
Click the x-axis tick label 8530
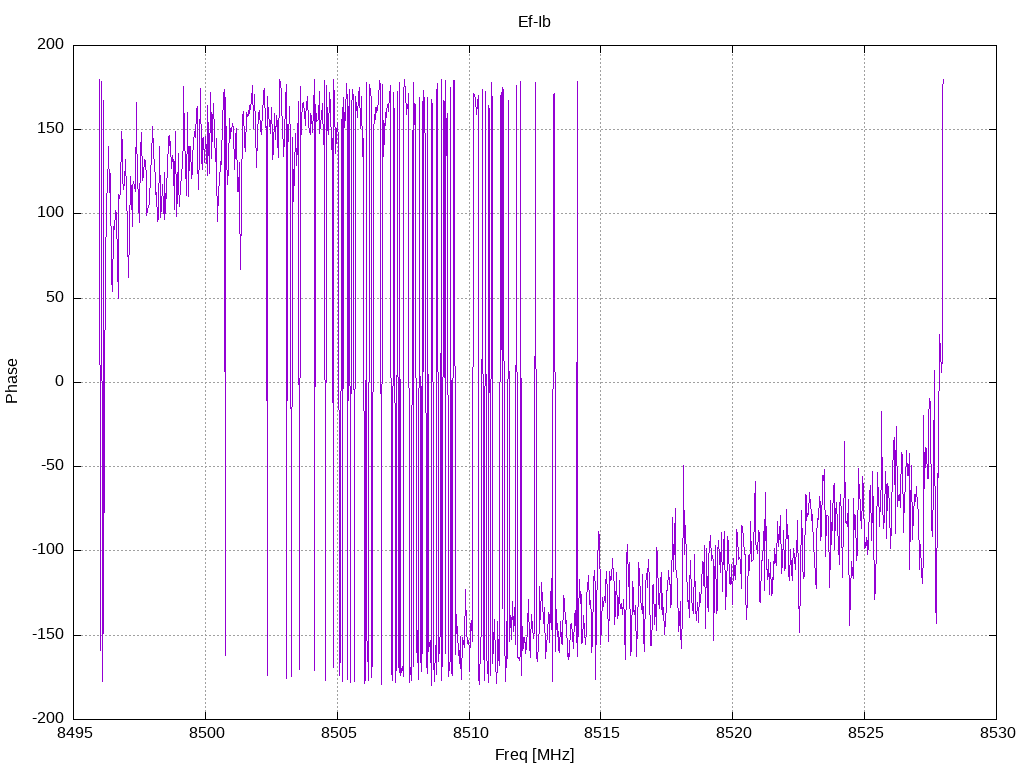tap(997, 733)
